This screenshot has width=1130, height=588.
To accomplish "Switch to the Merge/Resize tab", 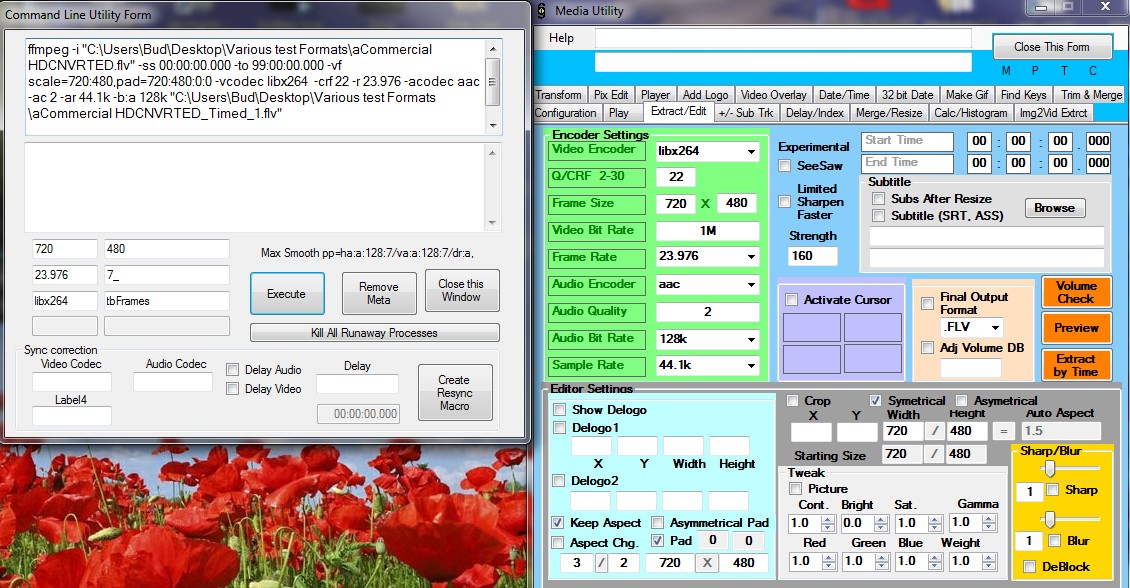I will (x=889, y=113).
